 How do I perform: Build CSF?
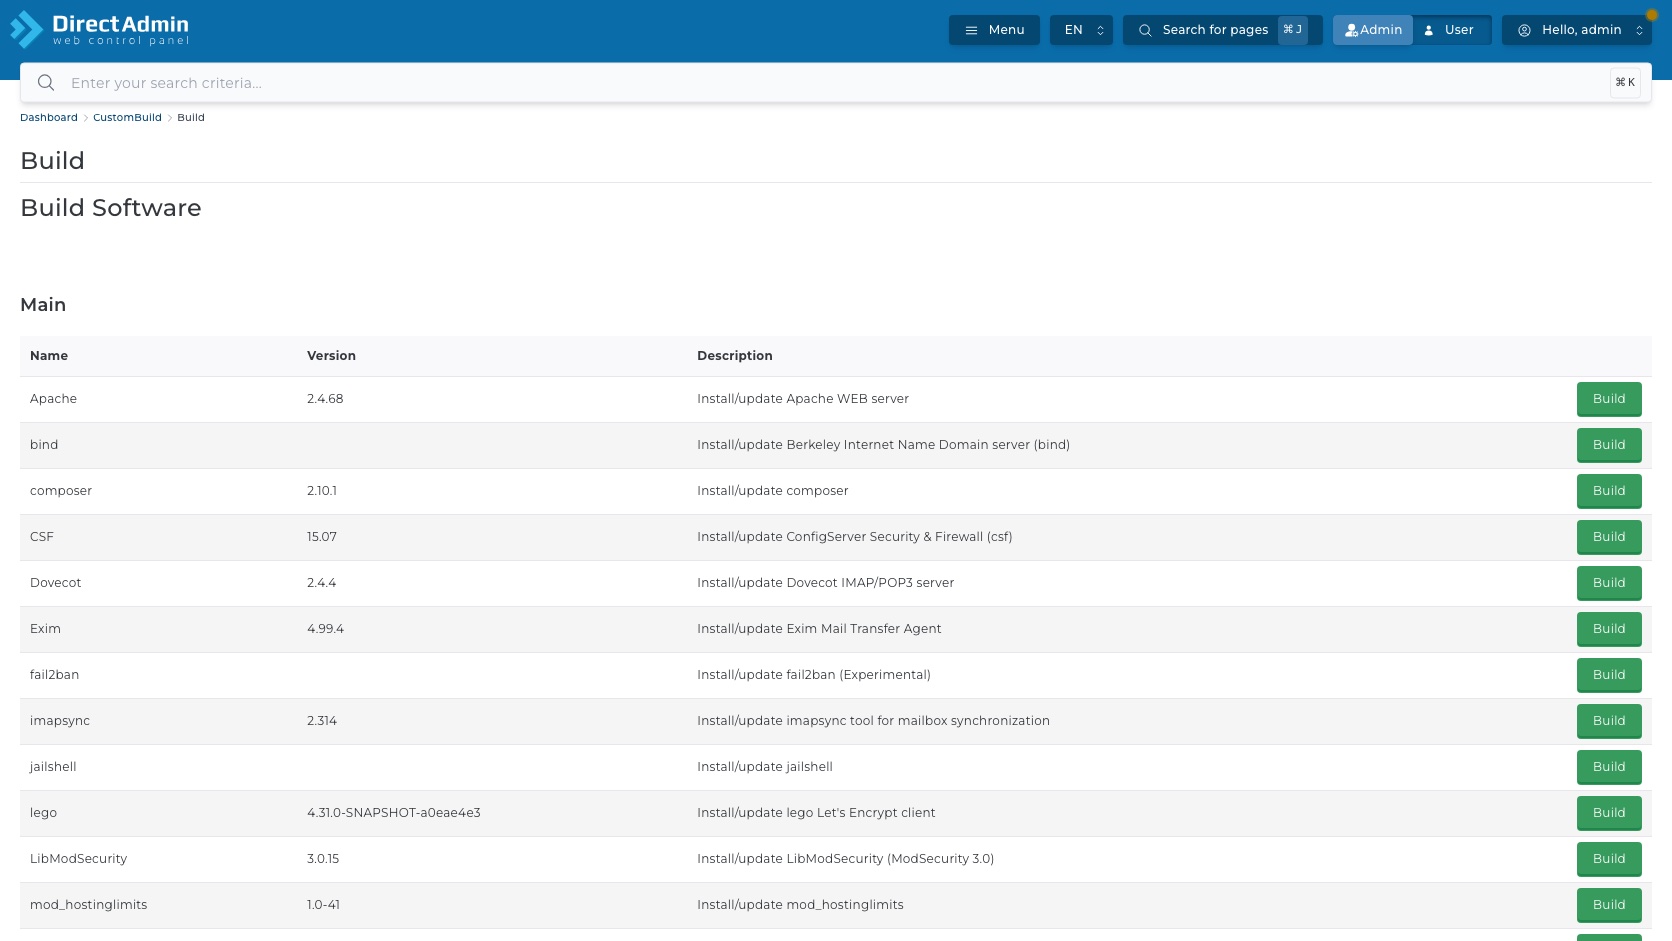tap(1609, 537)
